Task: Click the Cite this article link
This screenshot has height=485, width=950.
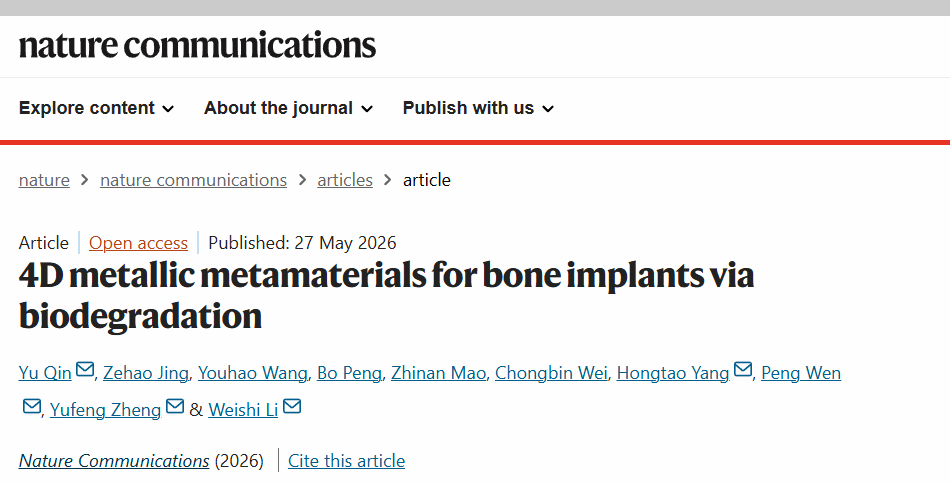Action: (347, 461)
